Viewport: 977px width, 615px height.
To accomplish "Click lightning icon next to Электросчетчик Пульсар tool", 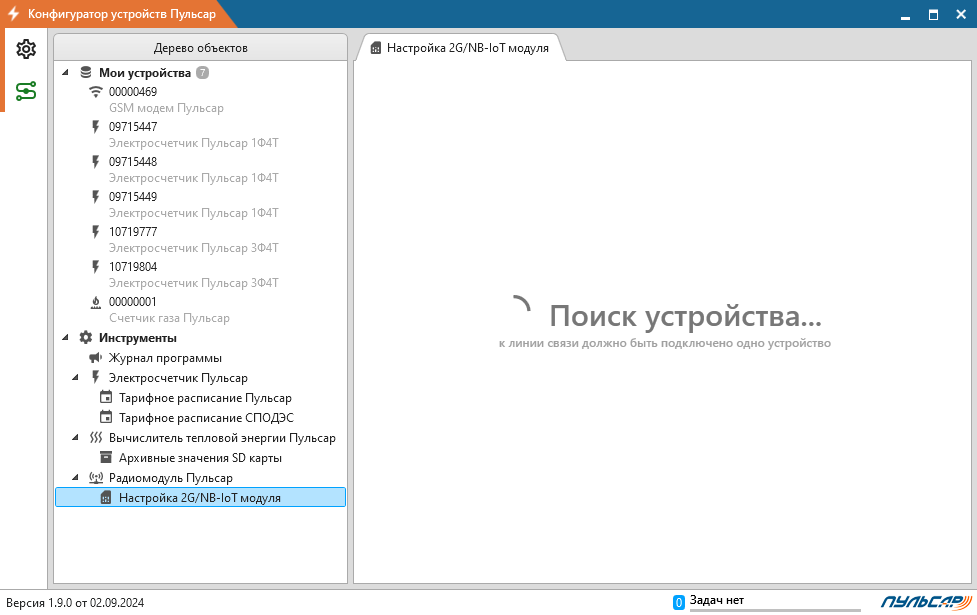I will click(x=95, y=377).
